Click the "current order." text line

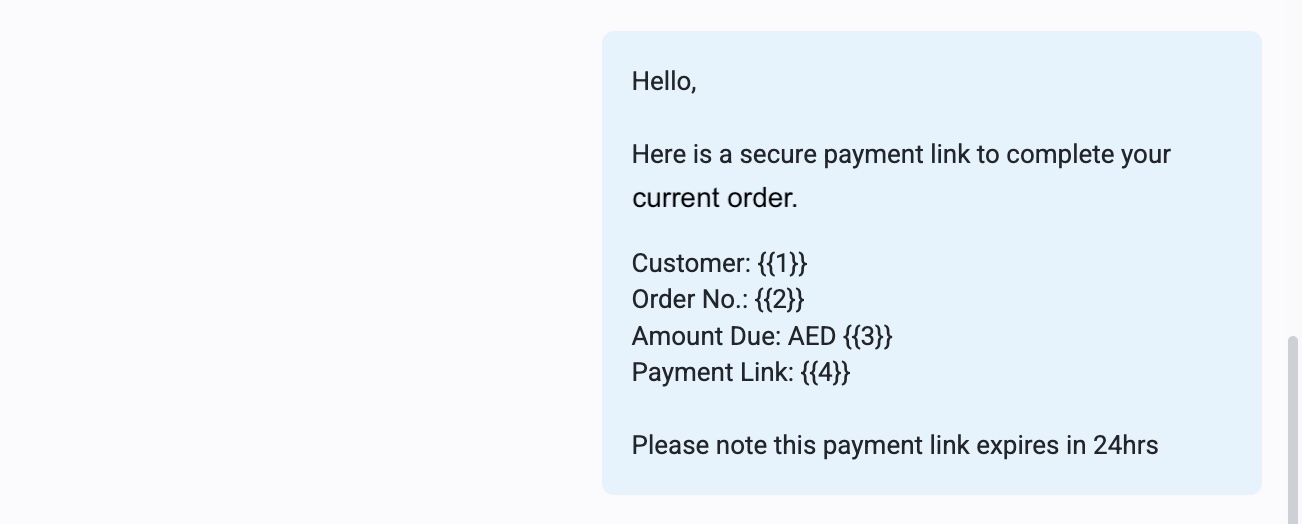pos(714,198)
